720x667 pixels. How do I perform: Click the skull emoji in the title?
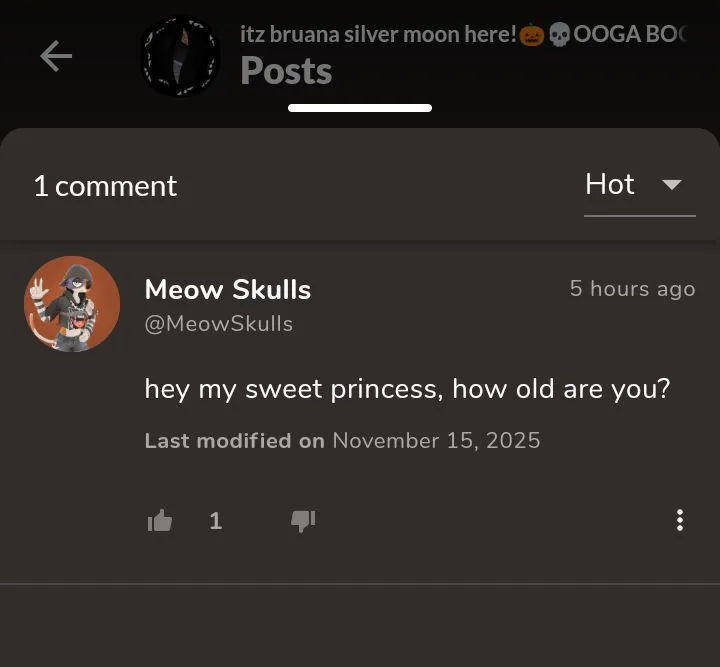tap(560, 35)
